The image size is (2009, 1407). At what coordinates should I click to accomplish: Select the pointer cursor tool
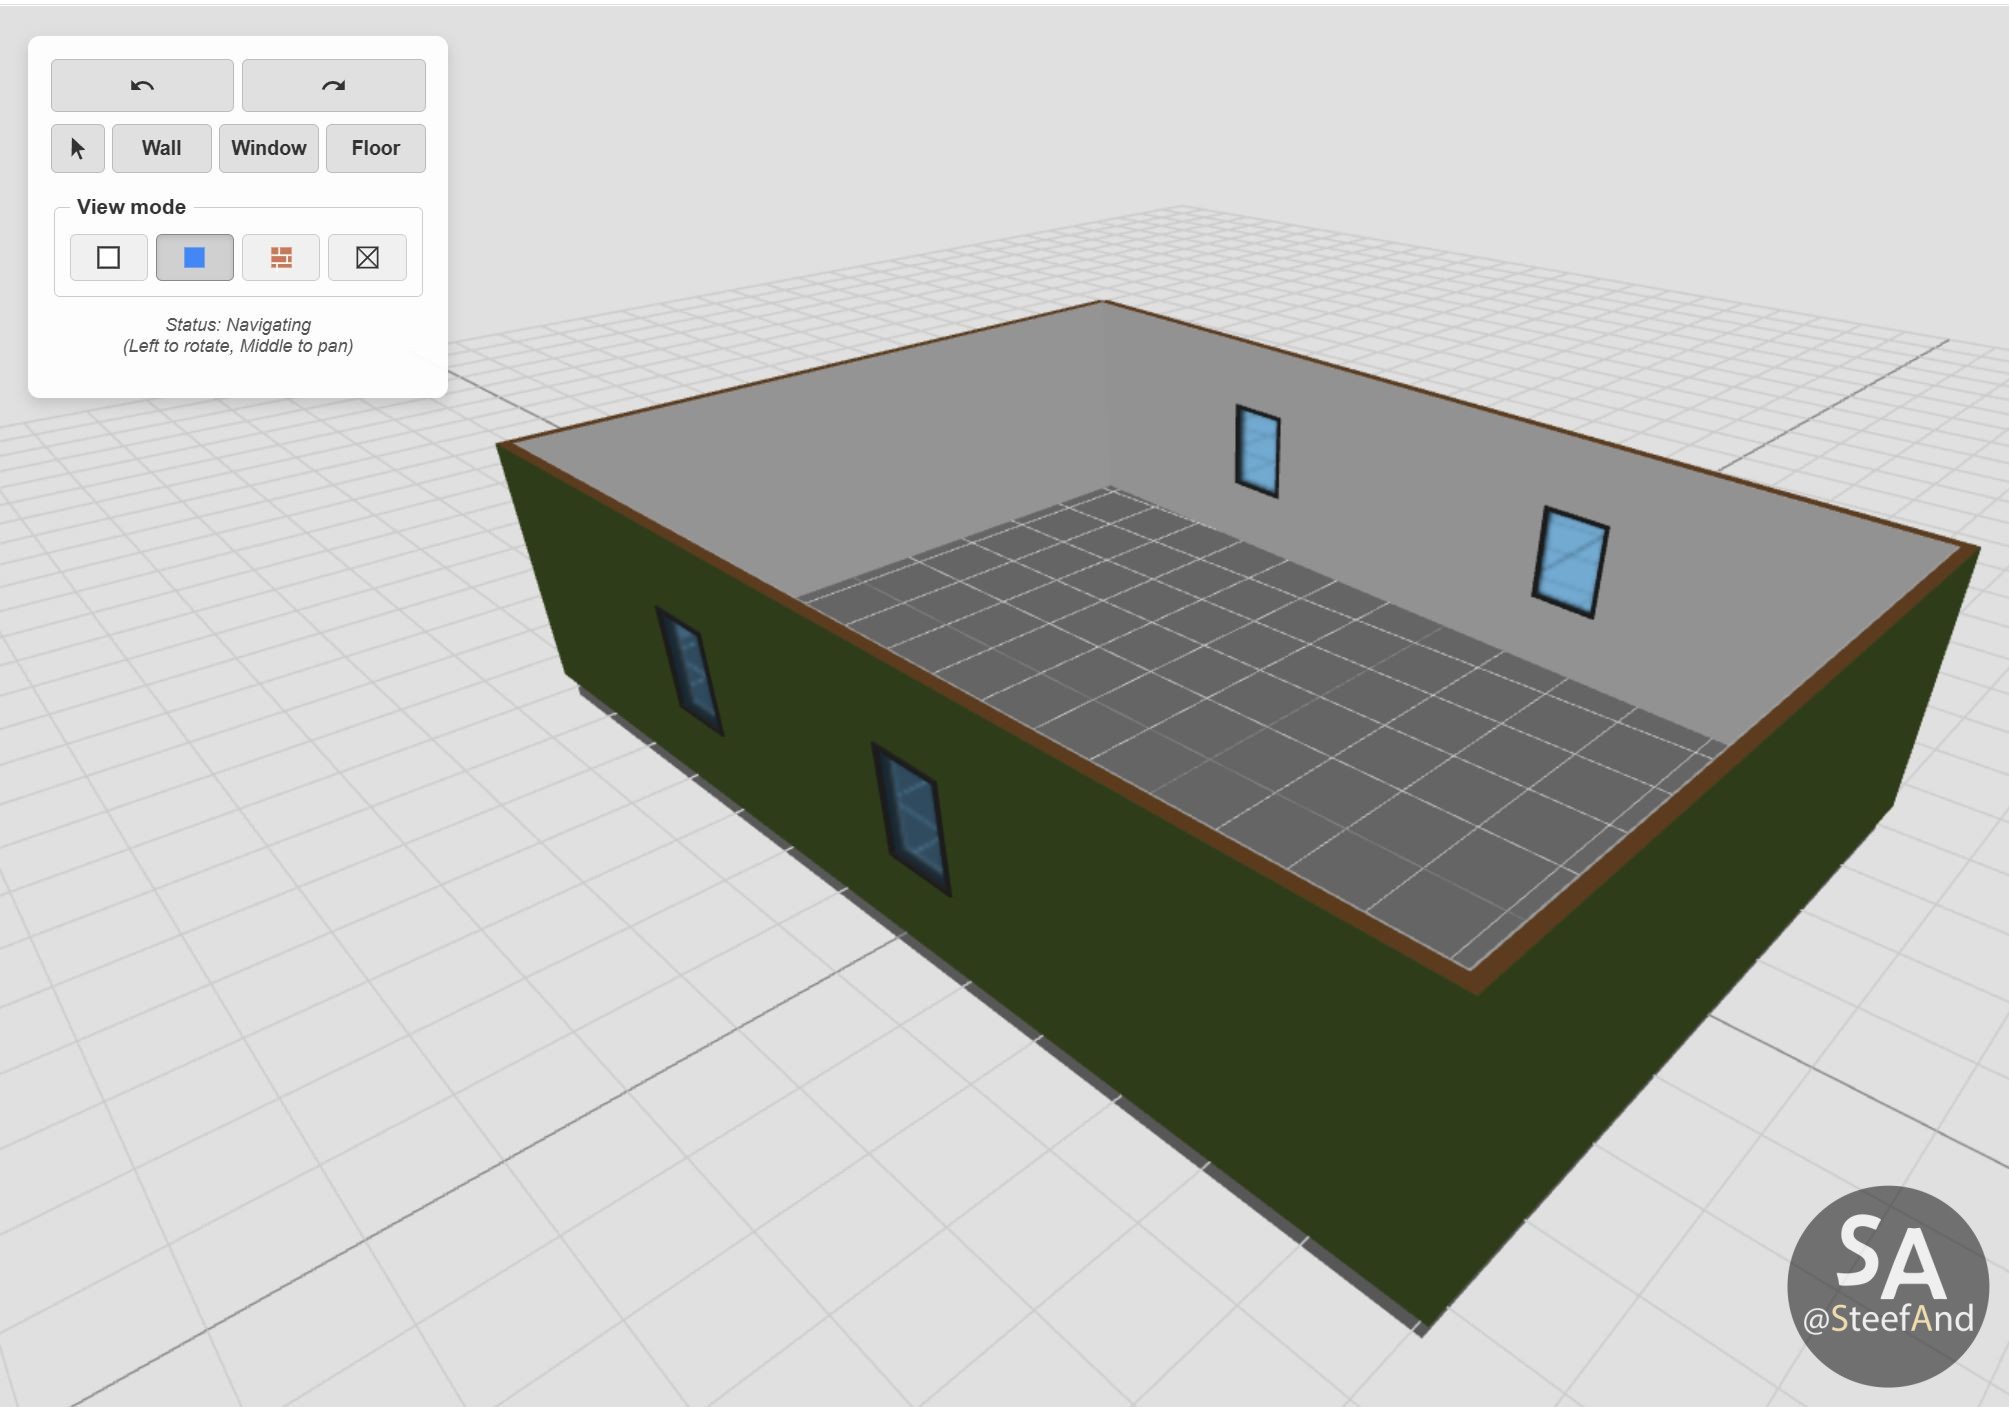click(x=78, y=148)
